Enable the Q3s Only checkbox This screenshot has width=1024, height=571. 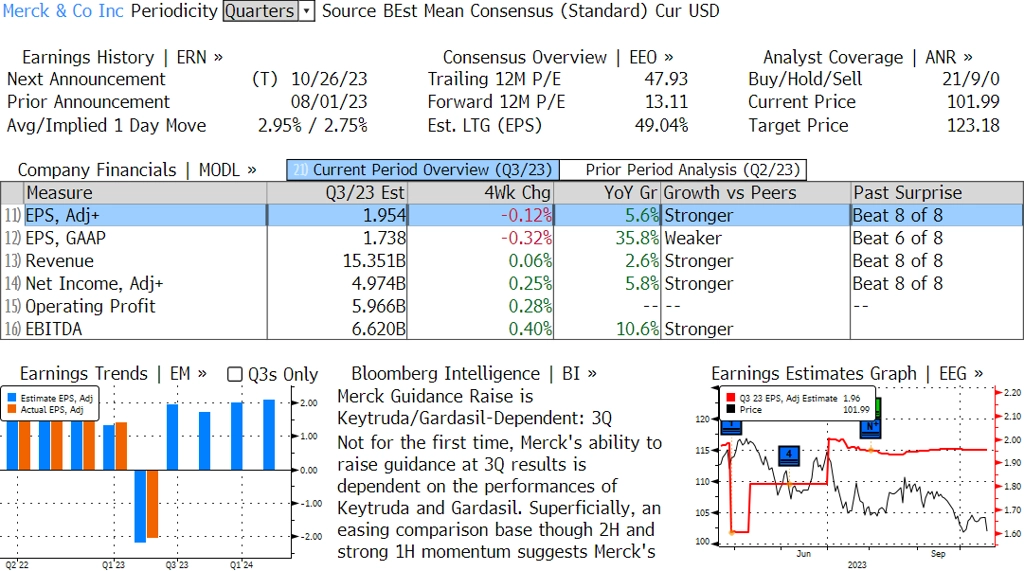tap(235, 374)
